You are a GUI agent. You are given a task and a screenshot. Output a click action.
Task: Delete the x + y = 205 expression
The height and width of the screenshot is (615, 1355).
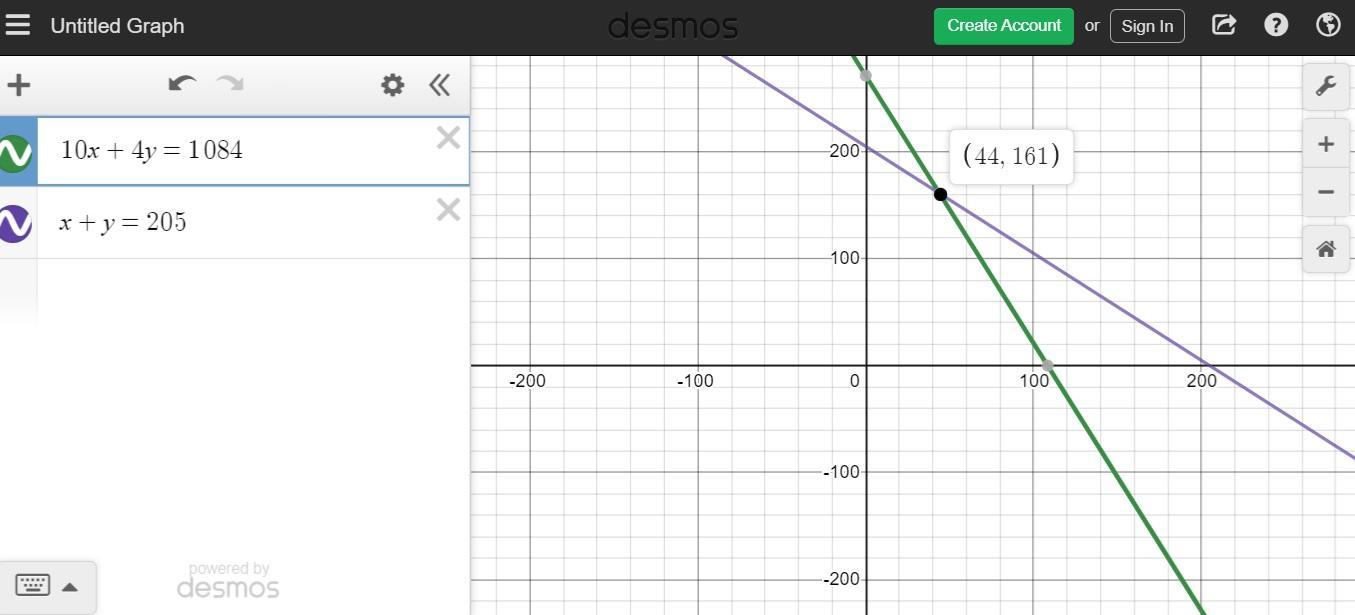(448, 210)
